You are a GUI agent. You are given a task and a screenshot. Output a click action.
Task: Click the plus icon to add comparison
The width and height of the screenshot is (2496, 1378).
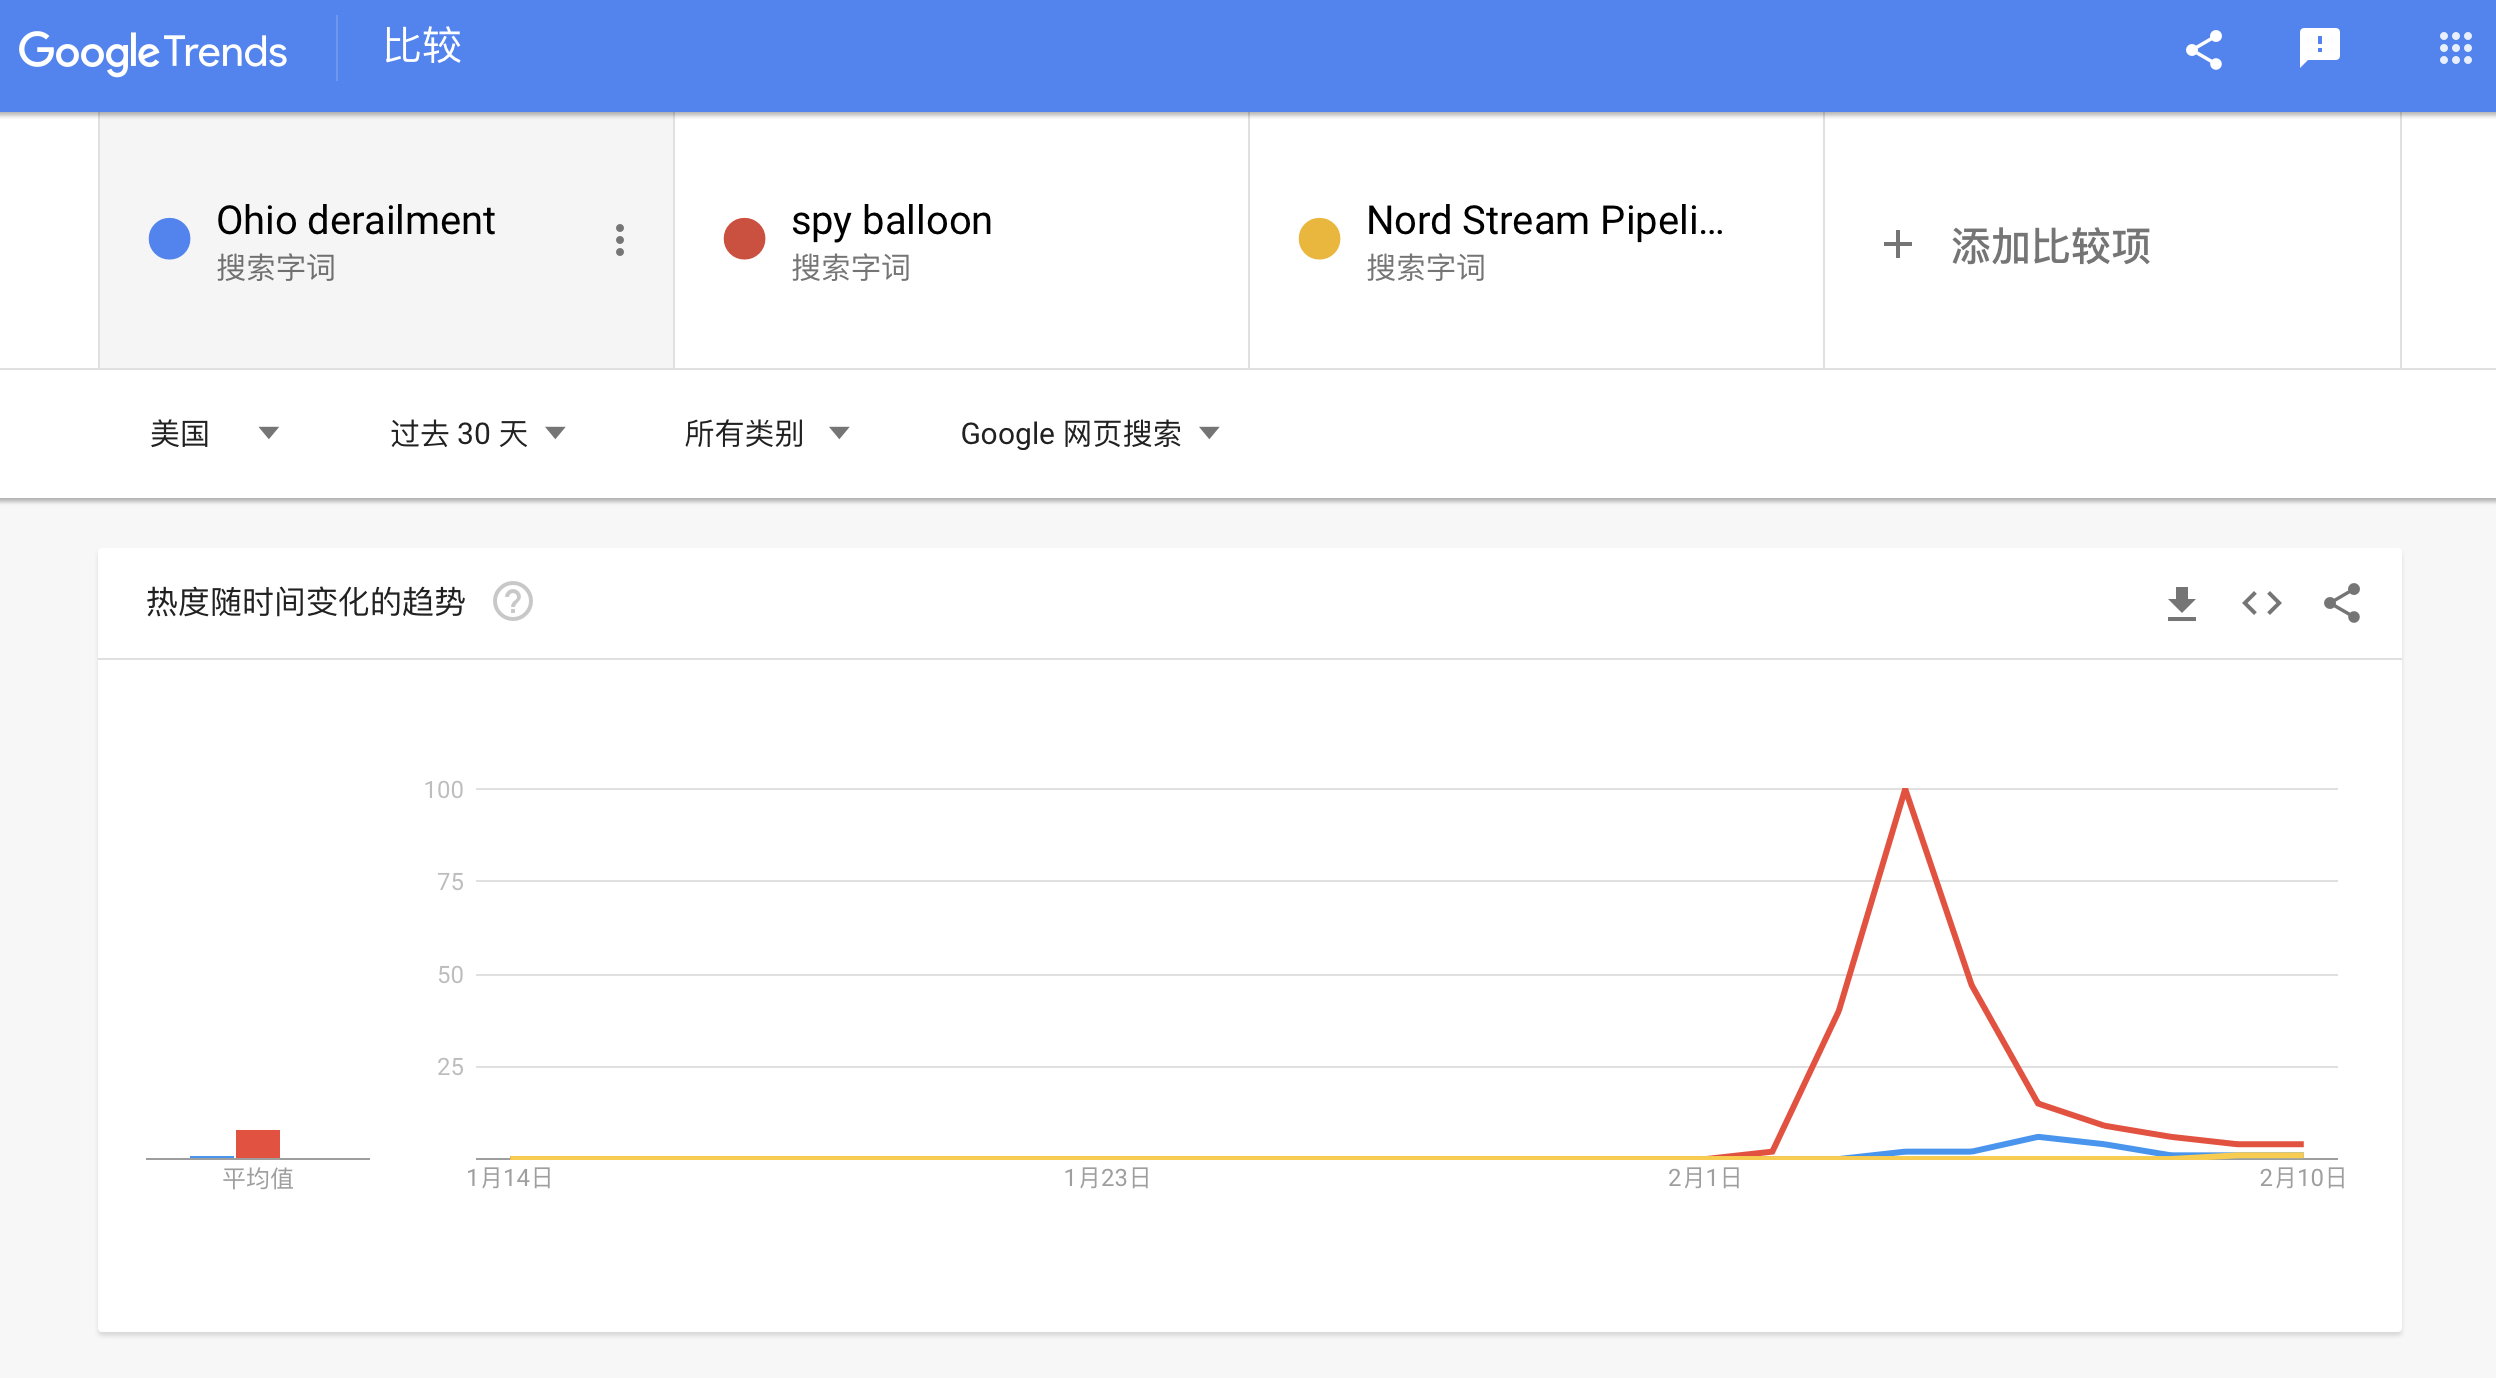[1897, 245]
